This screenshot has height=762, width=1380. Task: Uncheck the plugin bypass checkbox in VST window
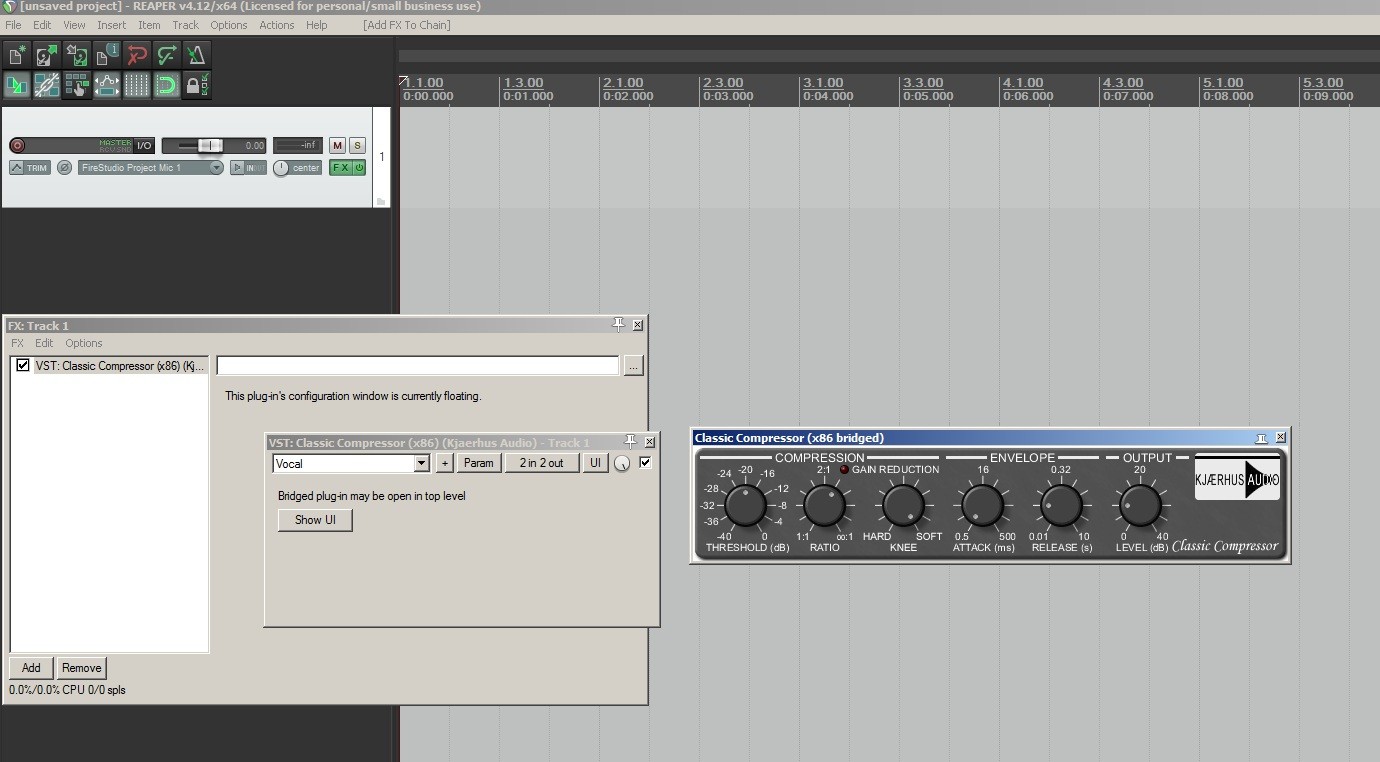(645, 462)
